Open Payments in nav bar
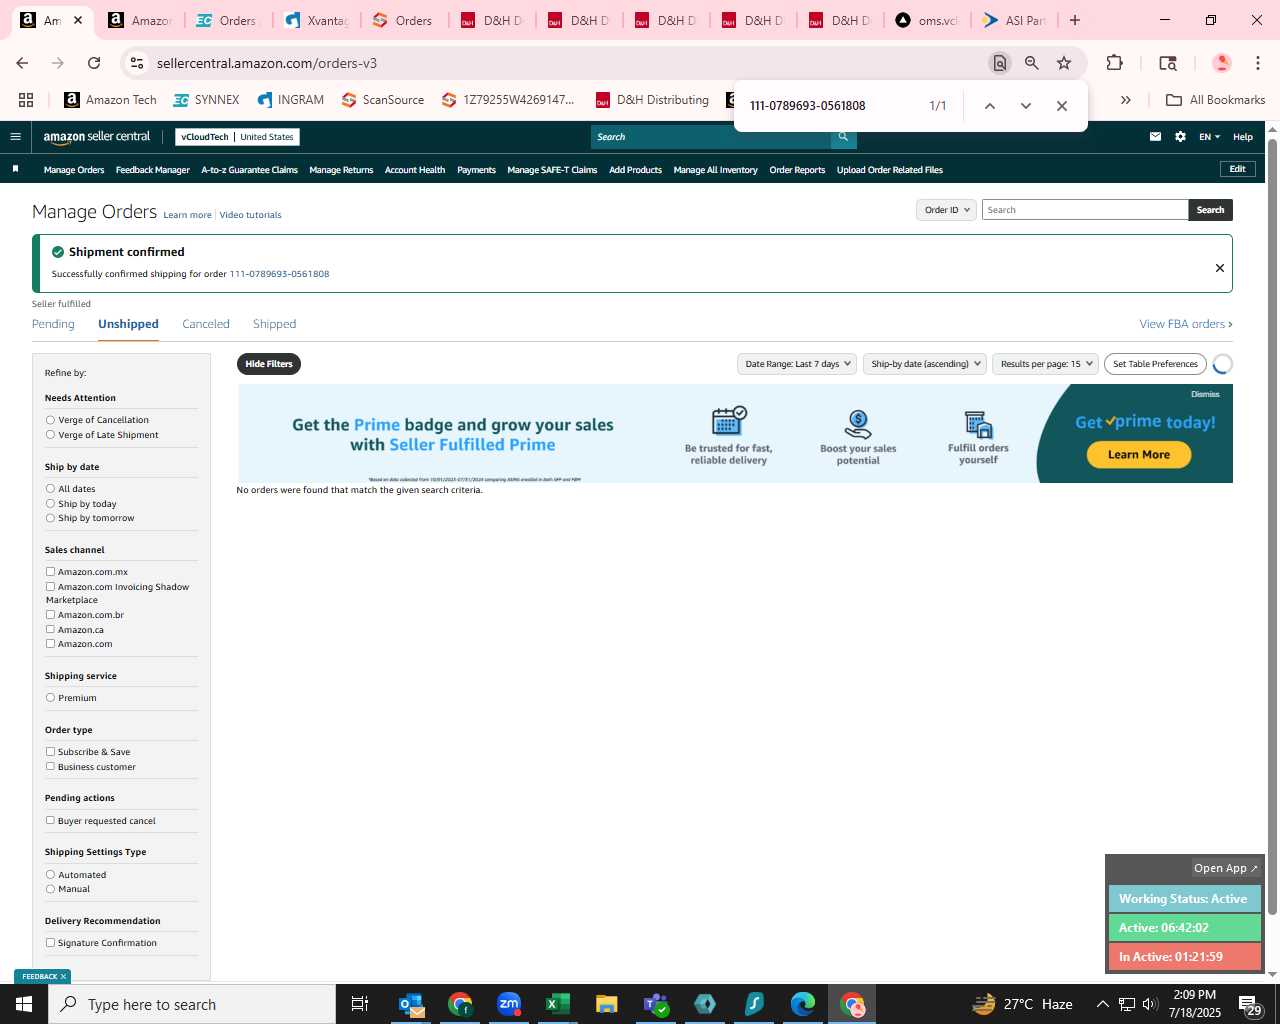Image resolution: width=1280 pixels, height=1024 pixels. [476, 170]
